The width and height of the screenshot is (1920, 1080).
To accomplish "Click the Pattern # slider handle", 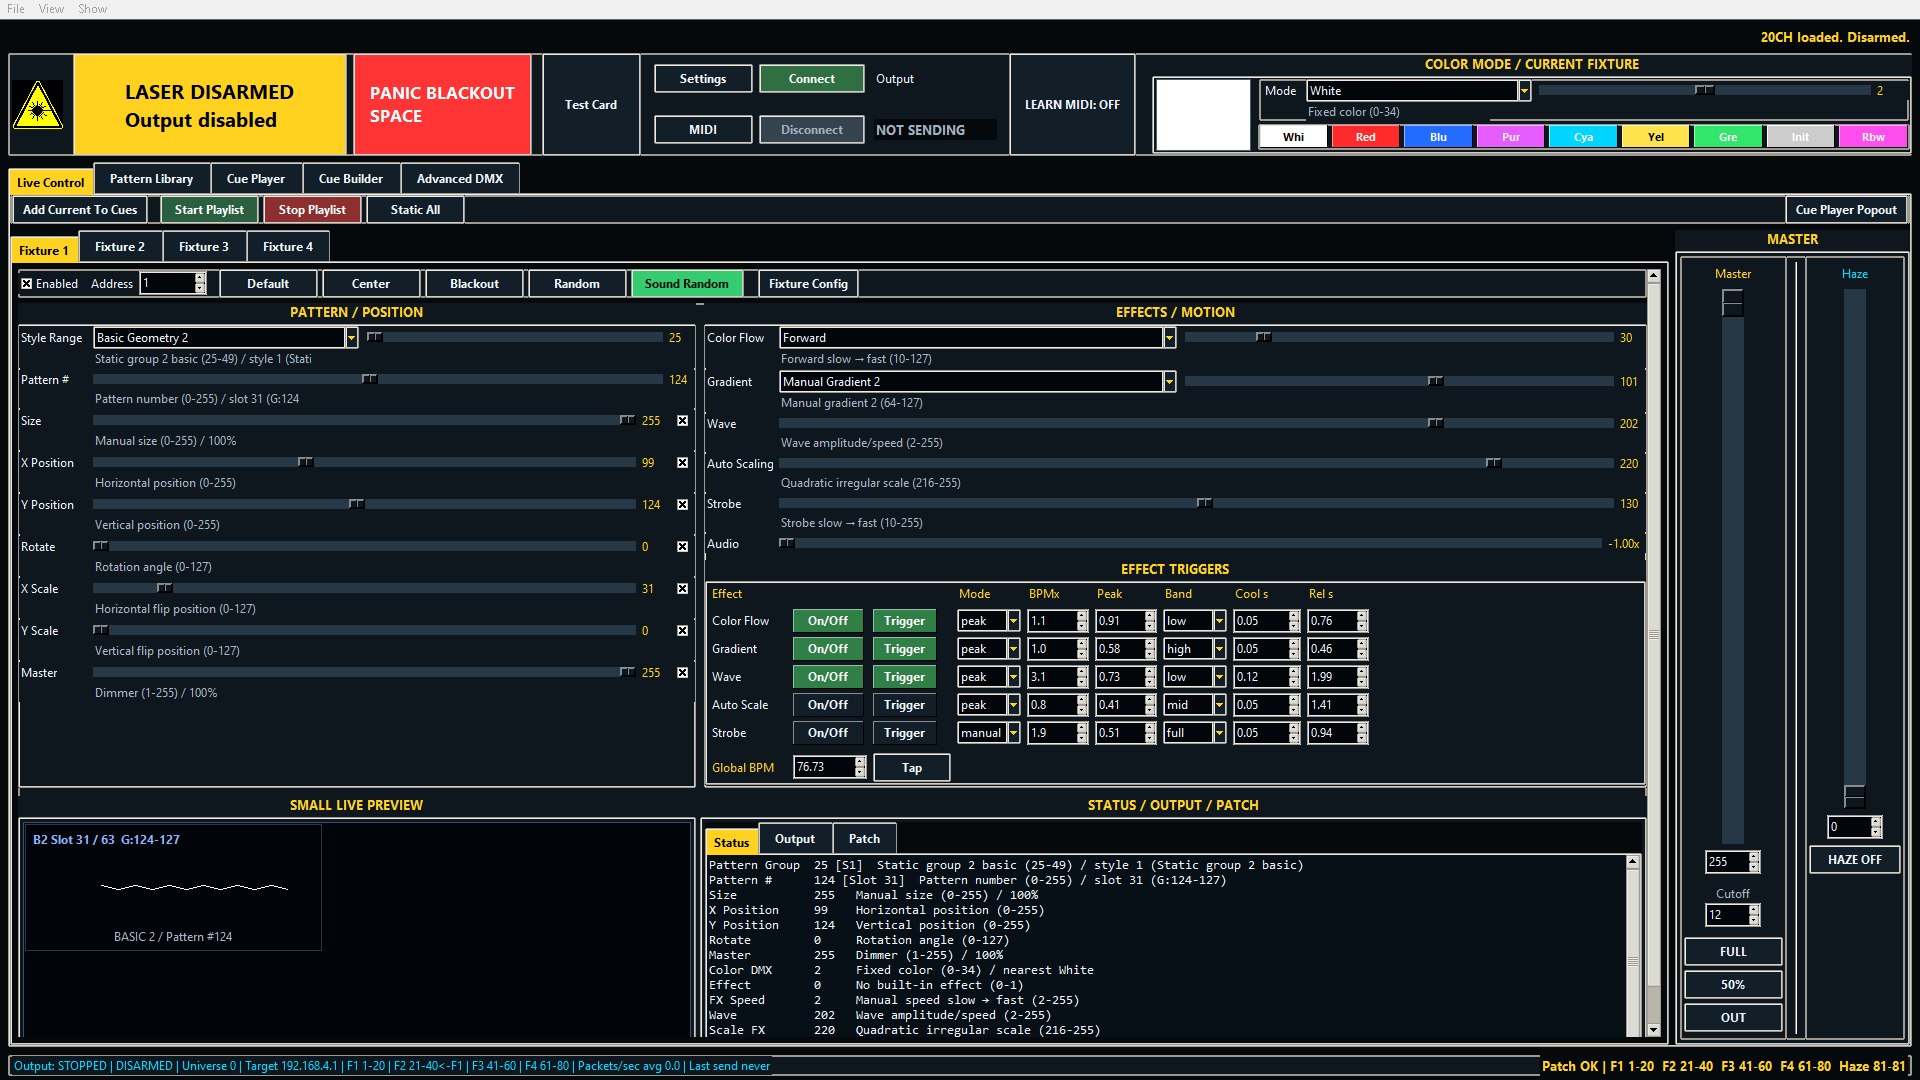I will [x=369, y=379].
